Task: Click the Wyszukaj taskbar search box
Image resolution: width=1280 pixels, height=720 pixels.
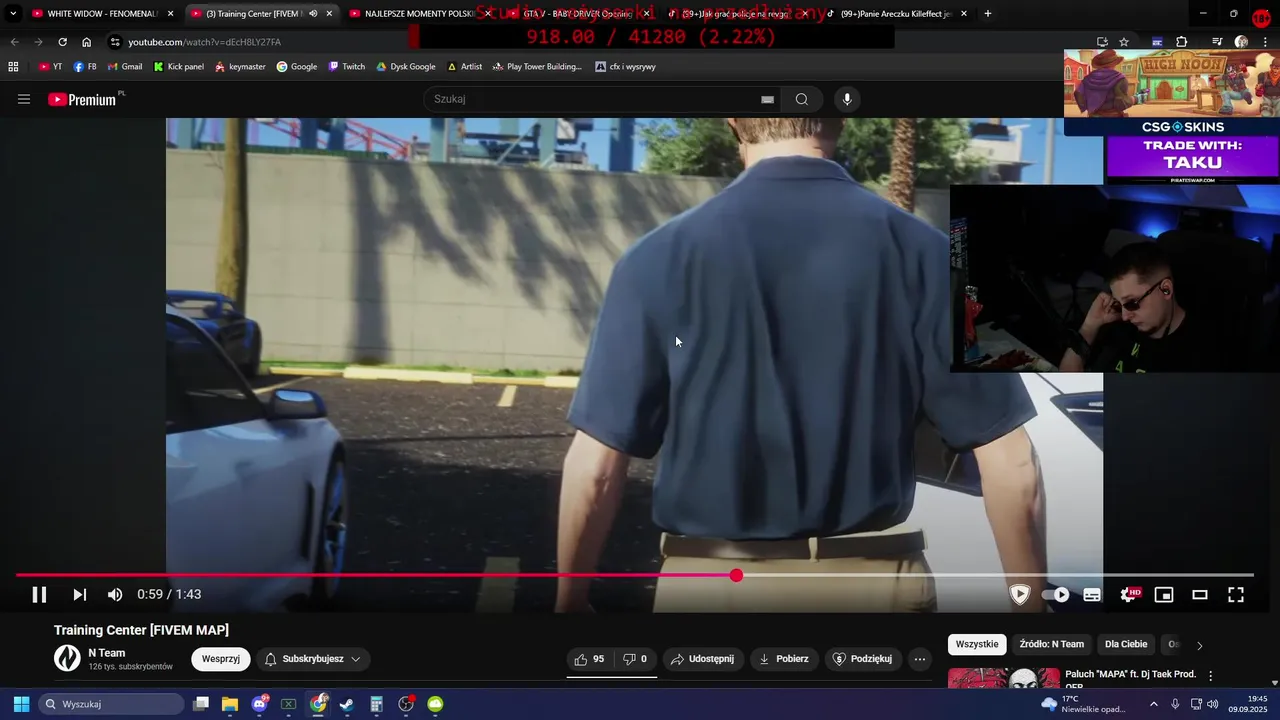Action: coord(112,704)
